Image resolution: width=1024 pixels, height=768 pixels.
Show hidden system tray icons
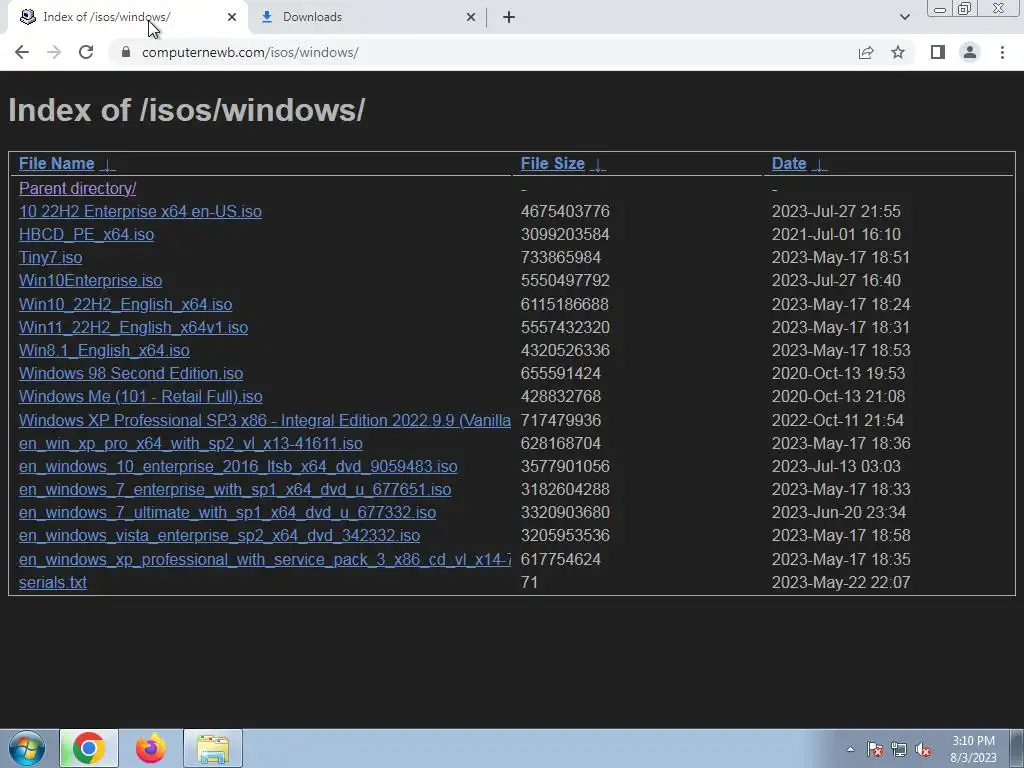(850, 749)
